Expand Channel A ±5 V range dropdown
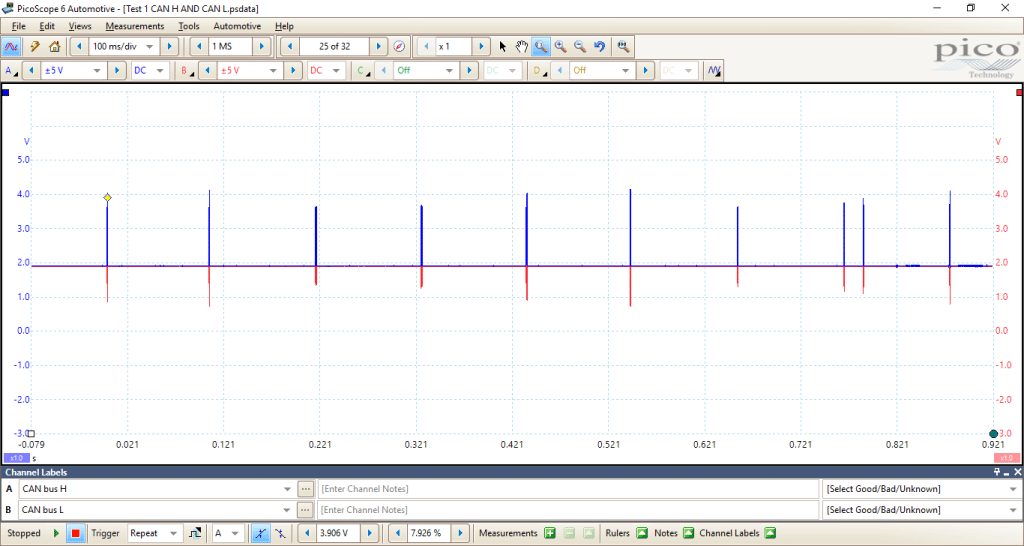The width and height of the screenshot is (1024, 546). pos(97,71)
